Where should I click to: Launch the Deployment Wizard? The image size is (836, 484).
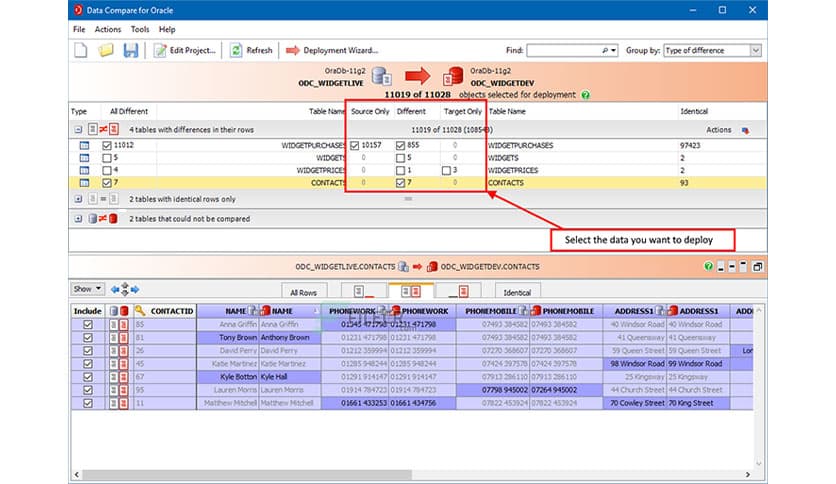(332, 50)
